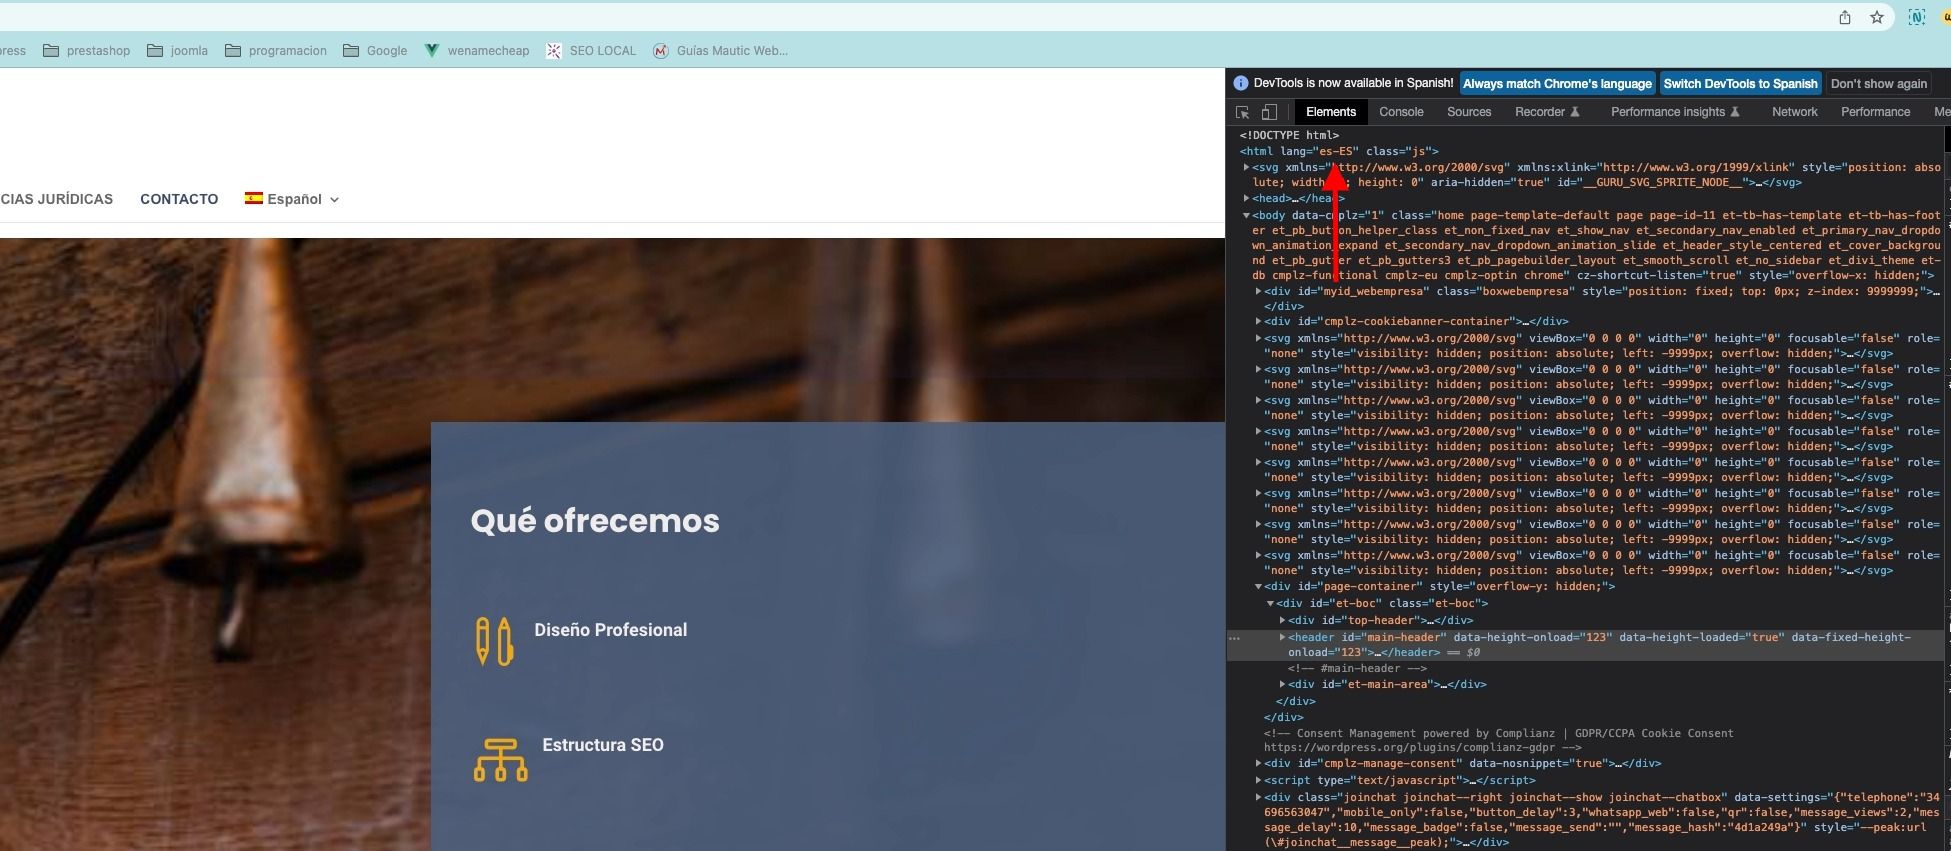This screenshot has height=851, width=1951.
Task: Click Switch DevTools to Spanish button
Action: click(1740, 84)
